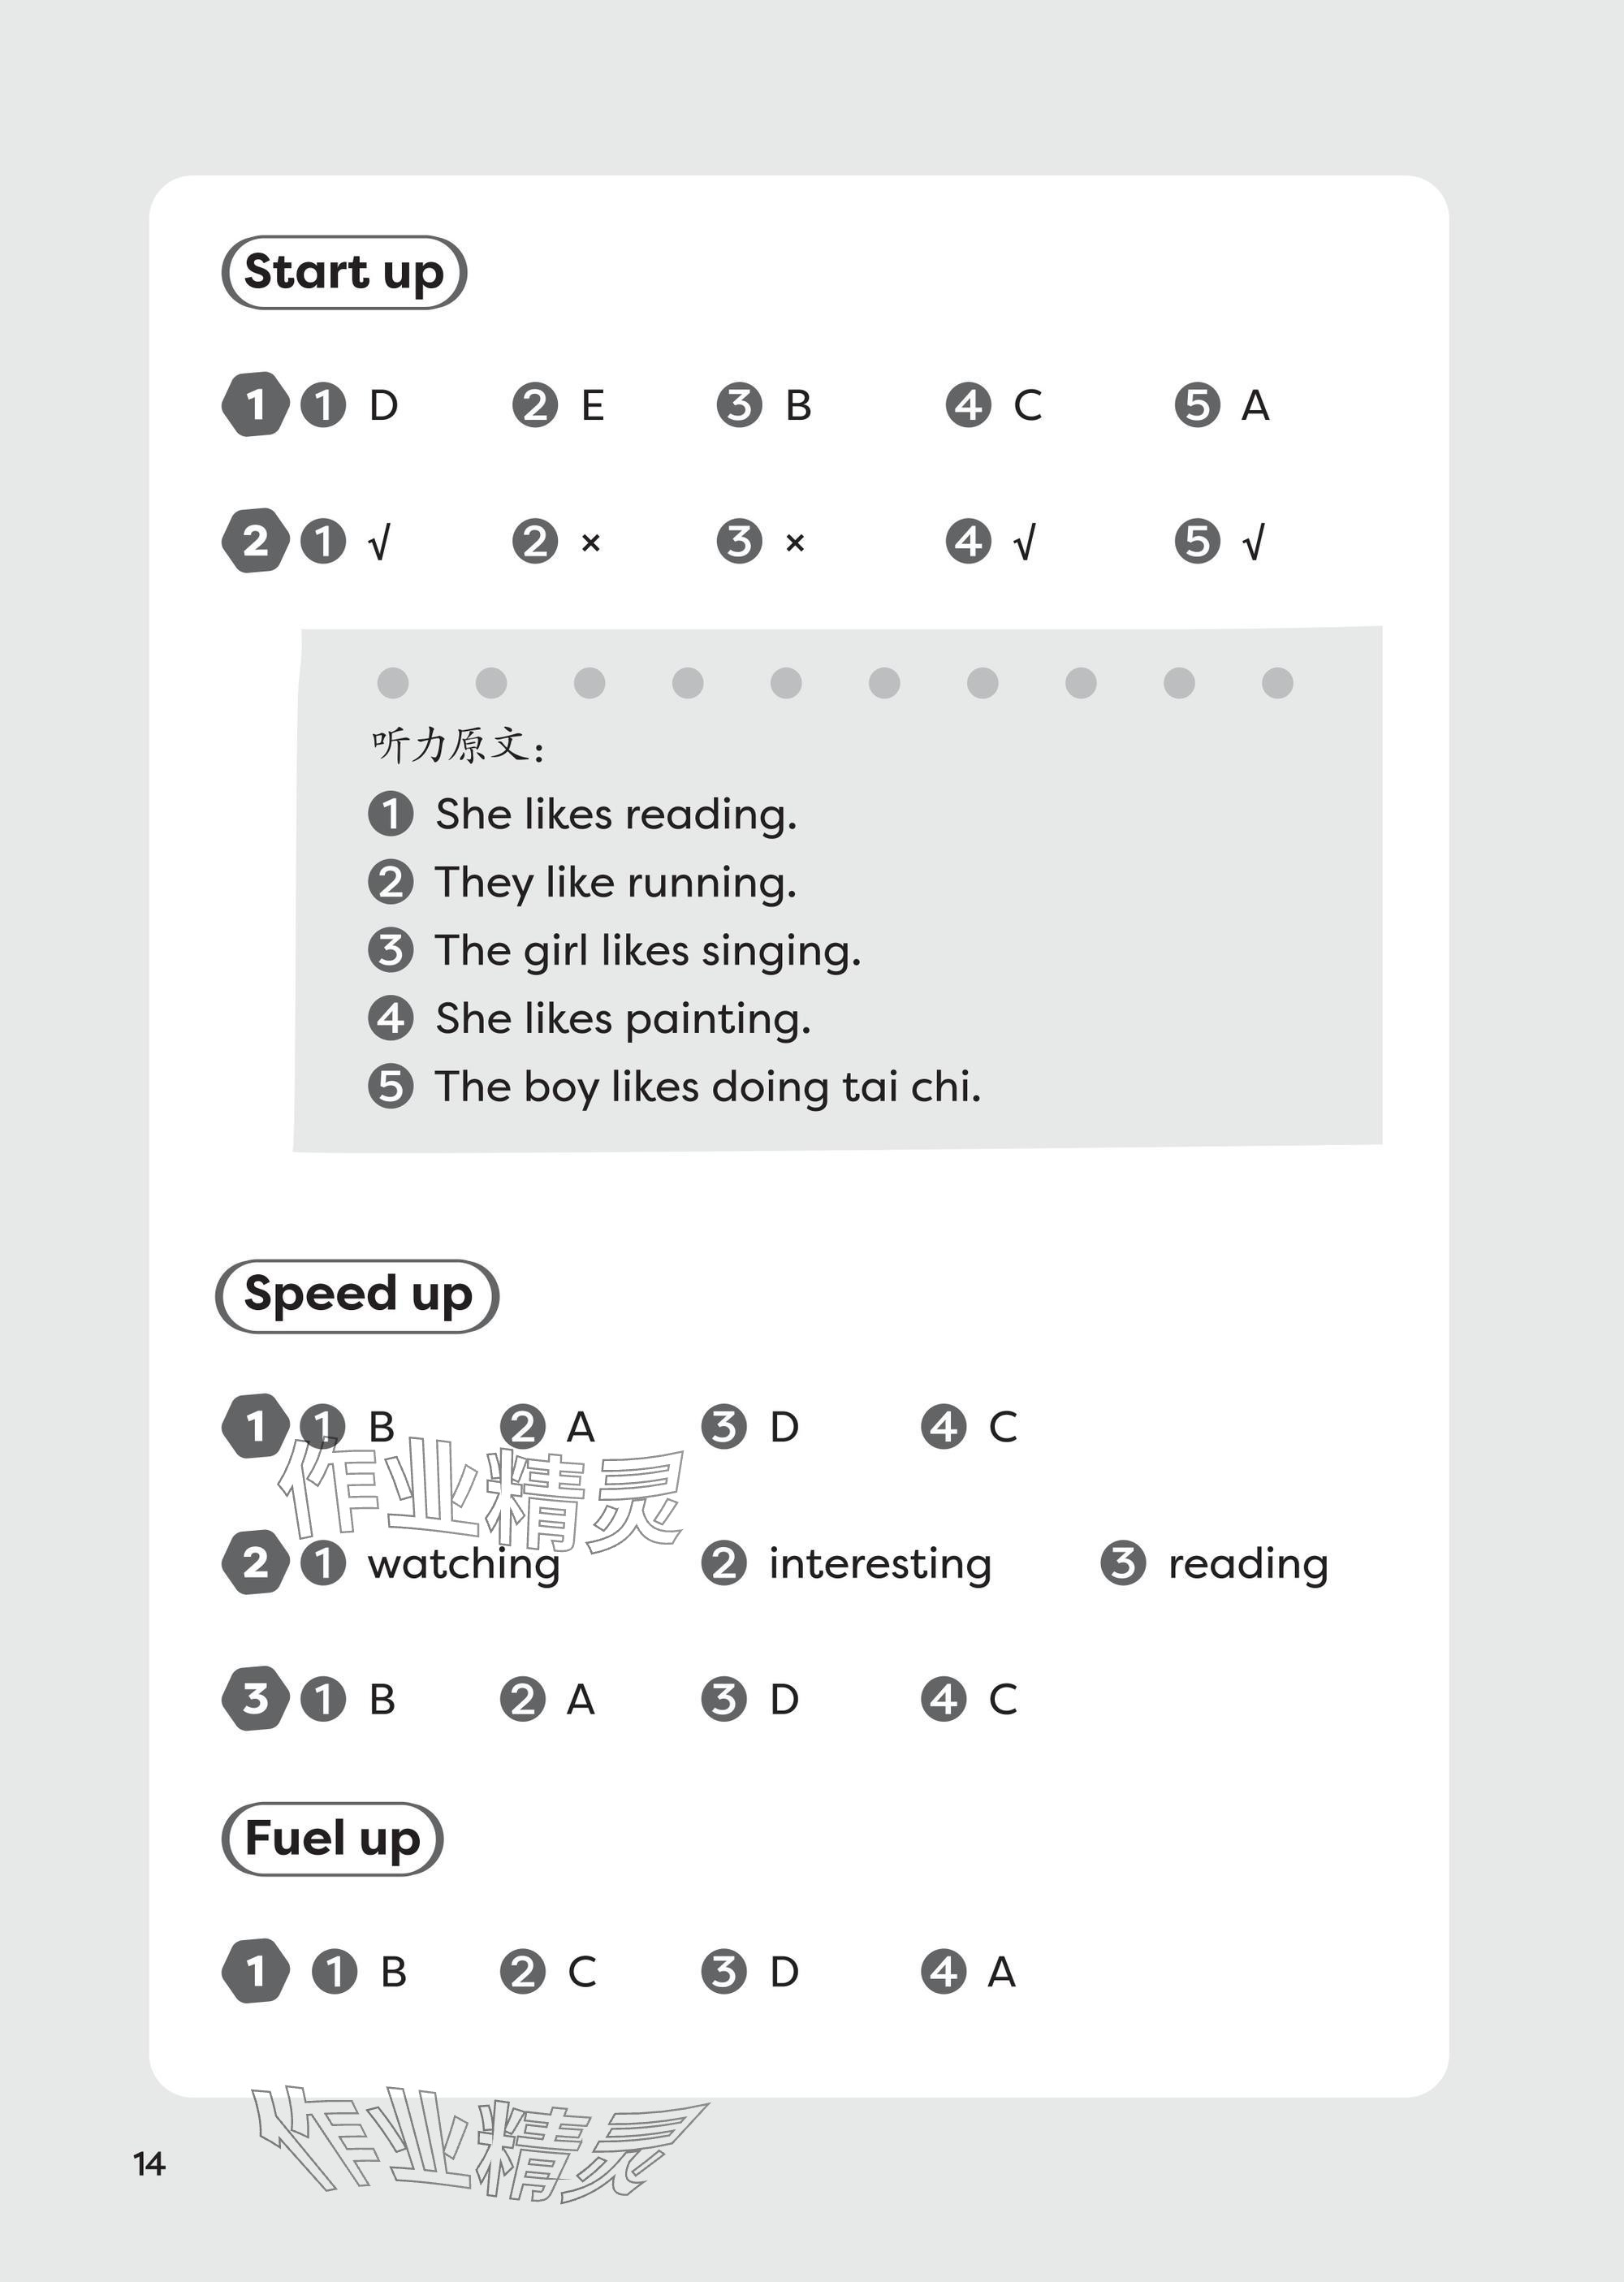Click the "Speed up" section heading badge

pos(357,1295)
